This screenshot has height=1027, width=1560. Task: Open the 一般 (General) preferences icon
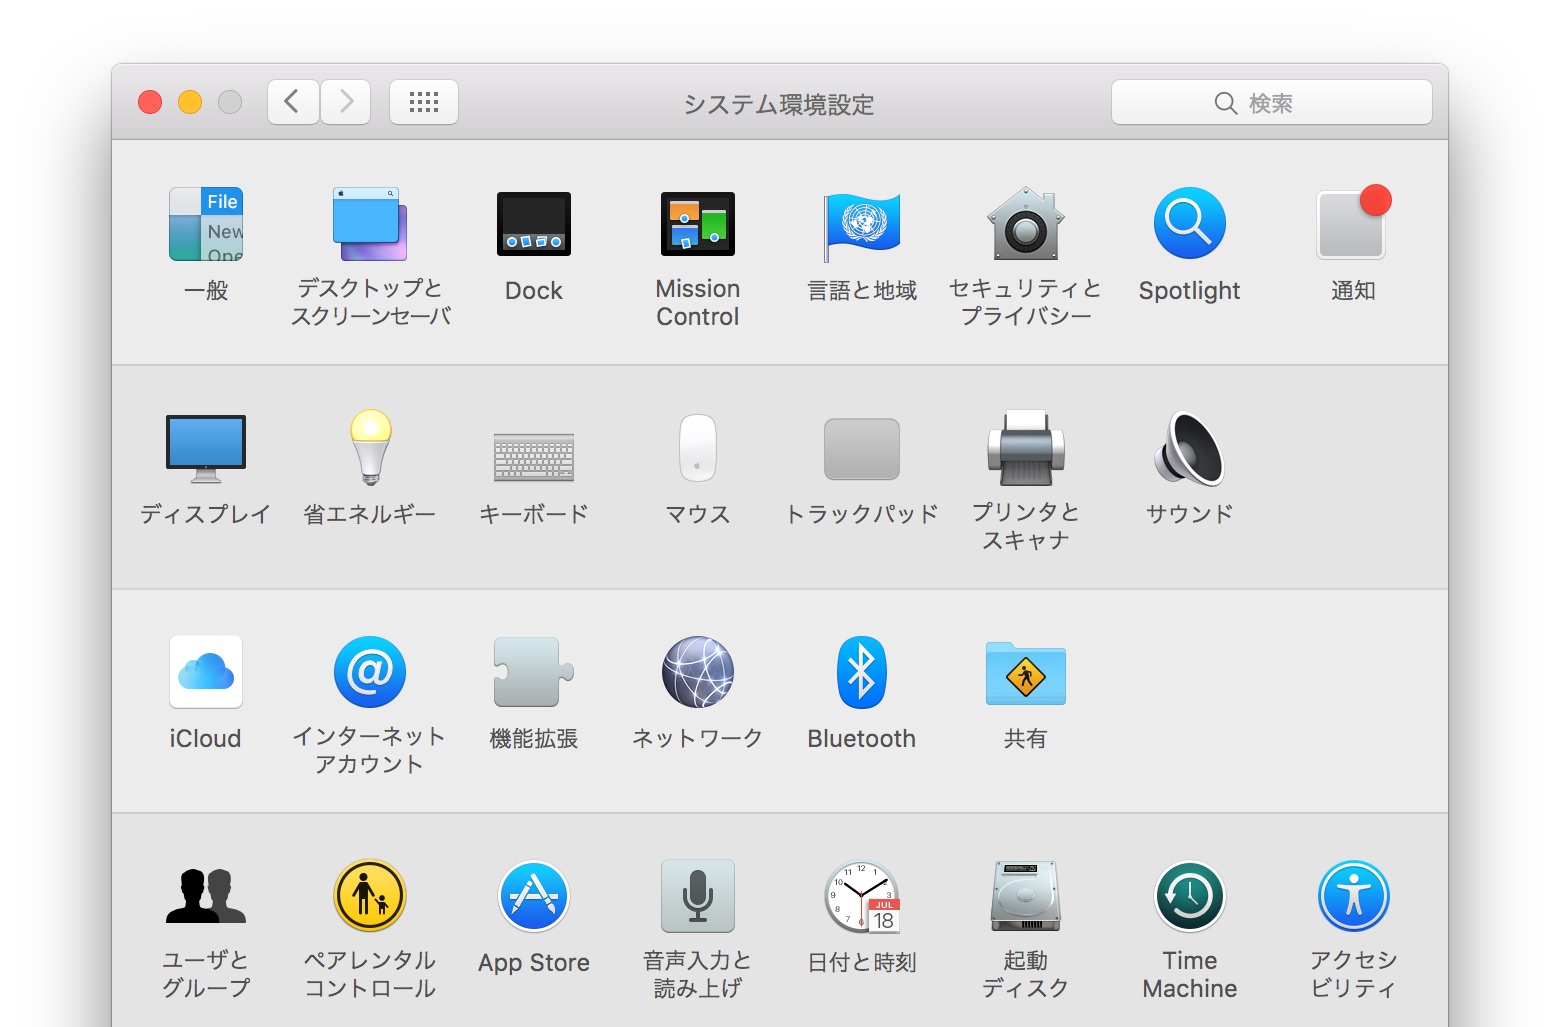click(x=206, y=224)
